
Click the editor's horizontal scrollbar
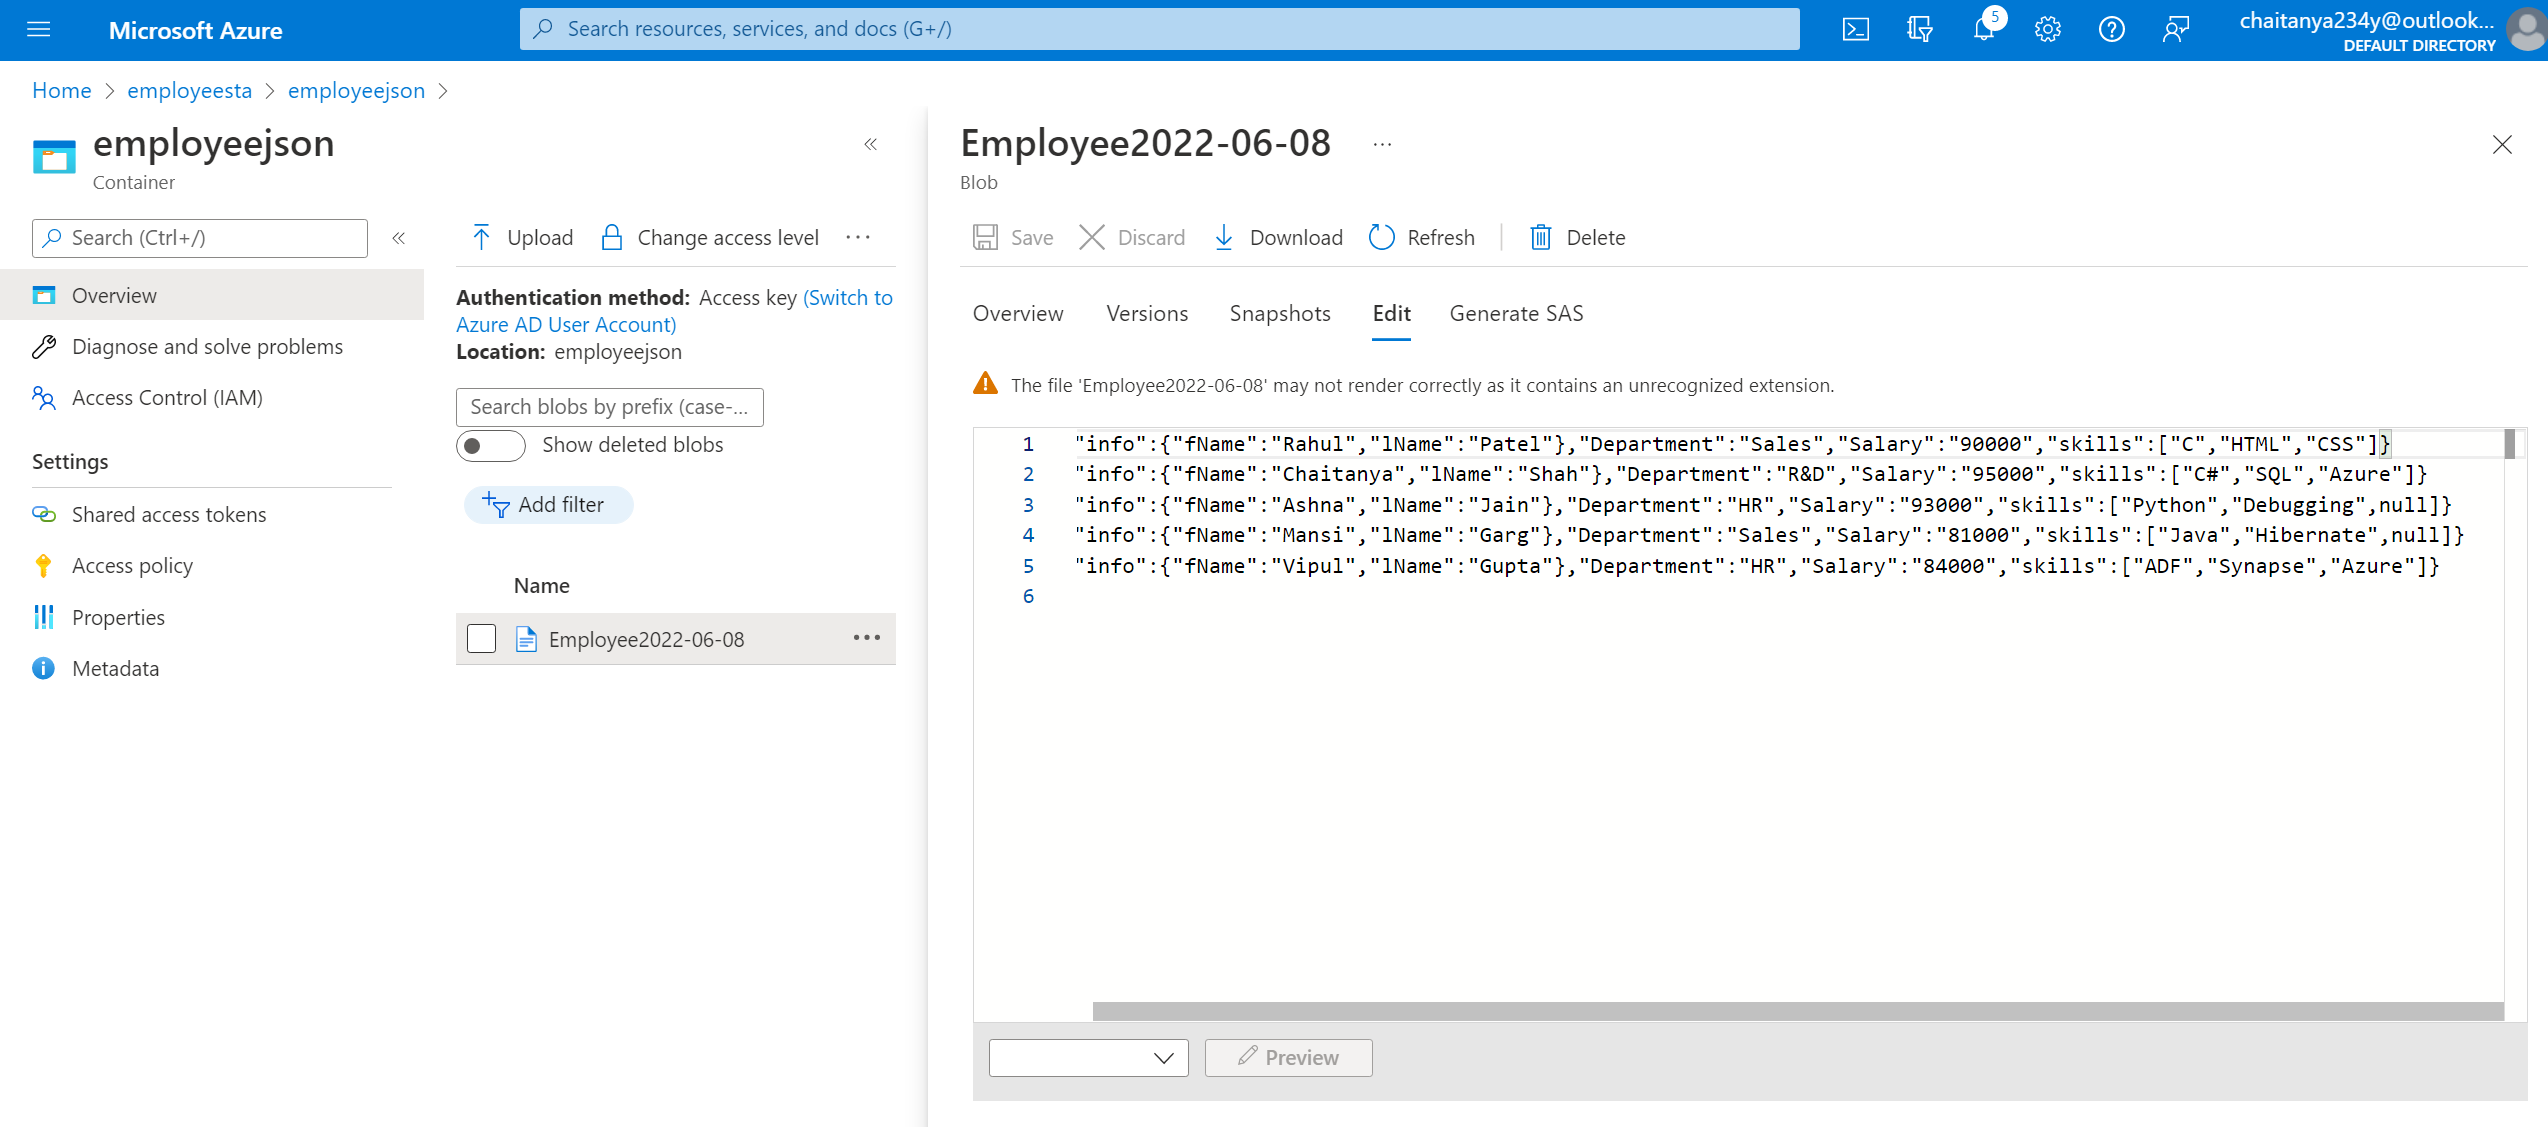[x=1797, y=1011]
